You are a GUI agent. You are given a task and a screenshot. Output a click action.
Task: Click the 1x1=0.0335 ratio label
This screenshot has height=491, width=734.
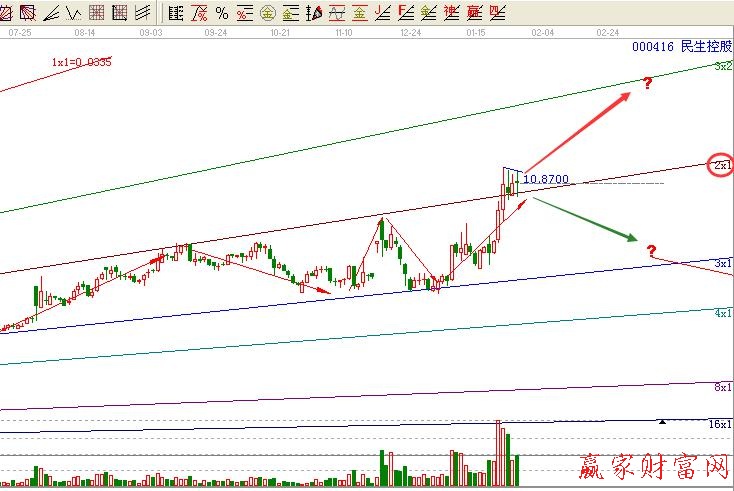(x=82, y=62)
